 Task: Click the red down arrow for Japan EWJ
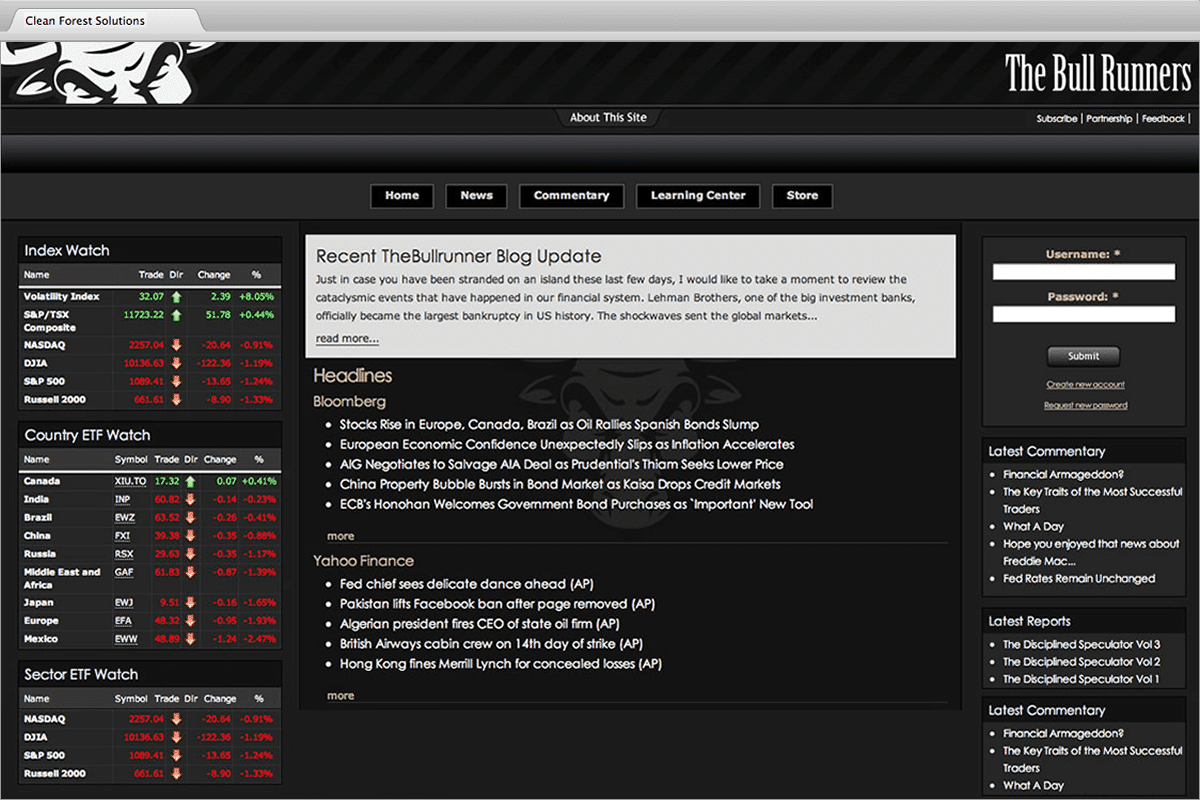[x=189, y=603]
